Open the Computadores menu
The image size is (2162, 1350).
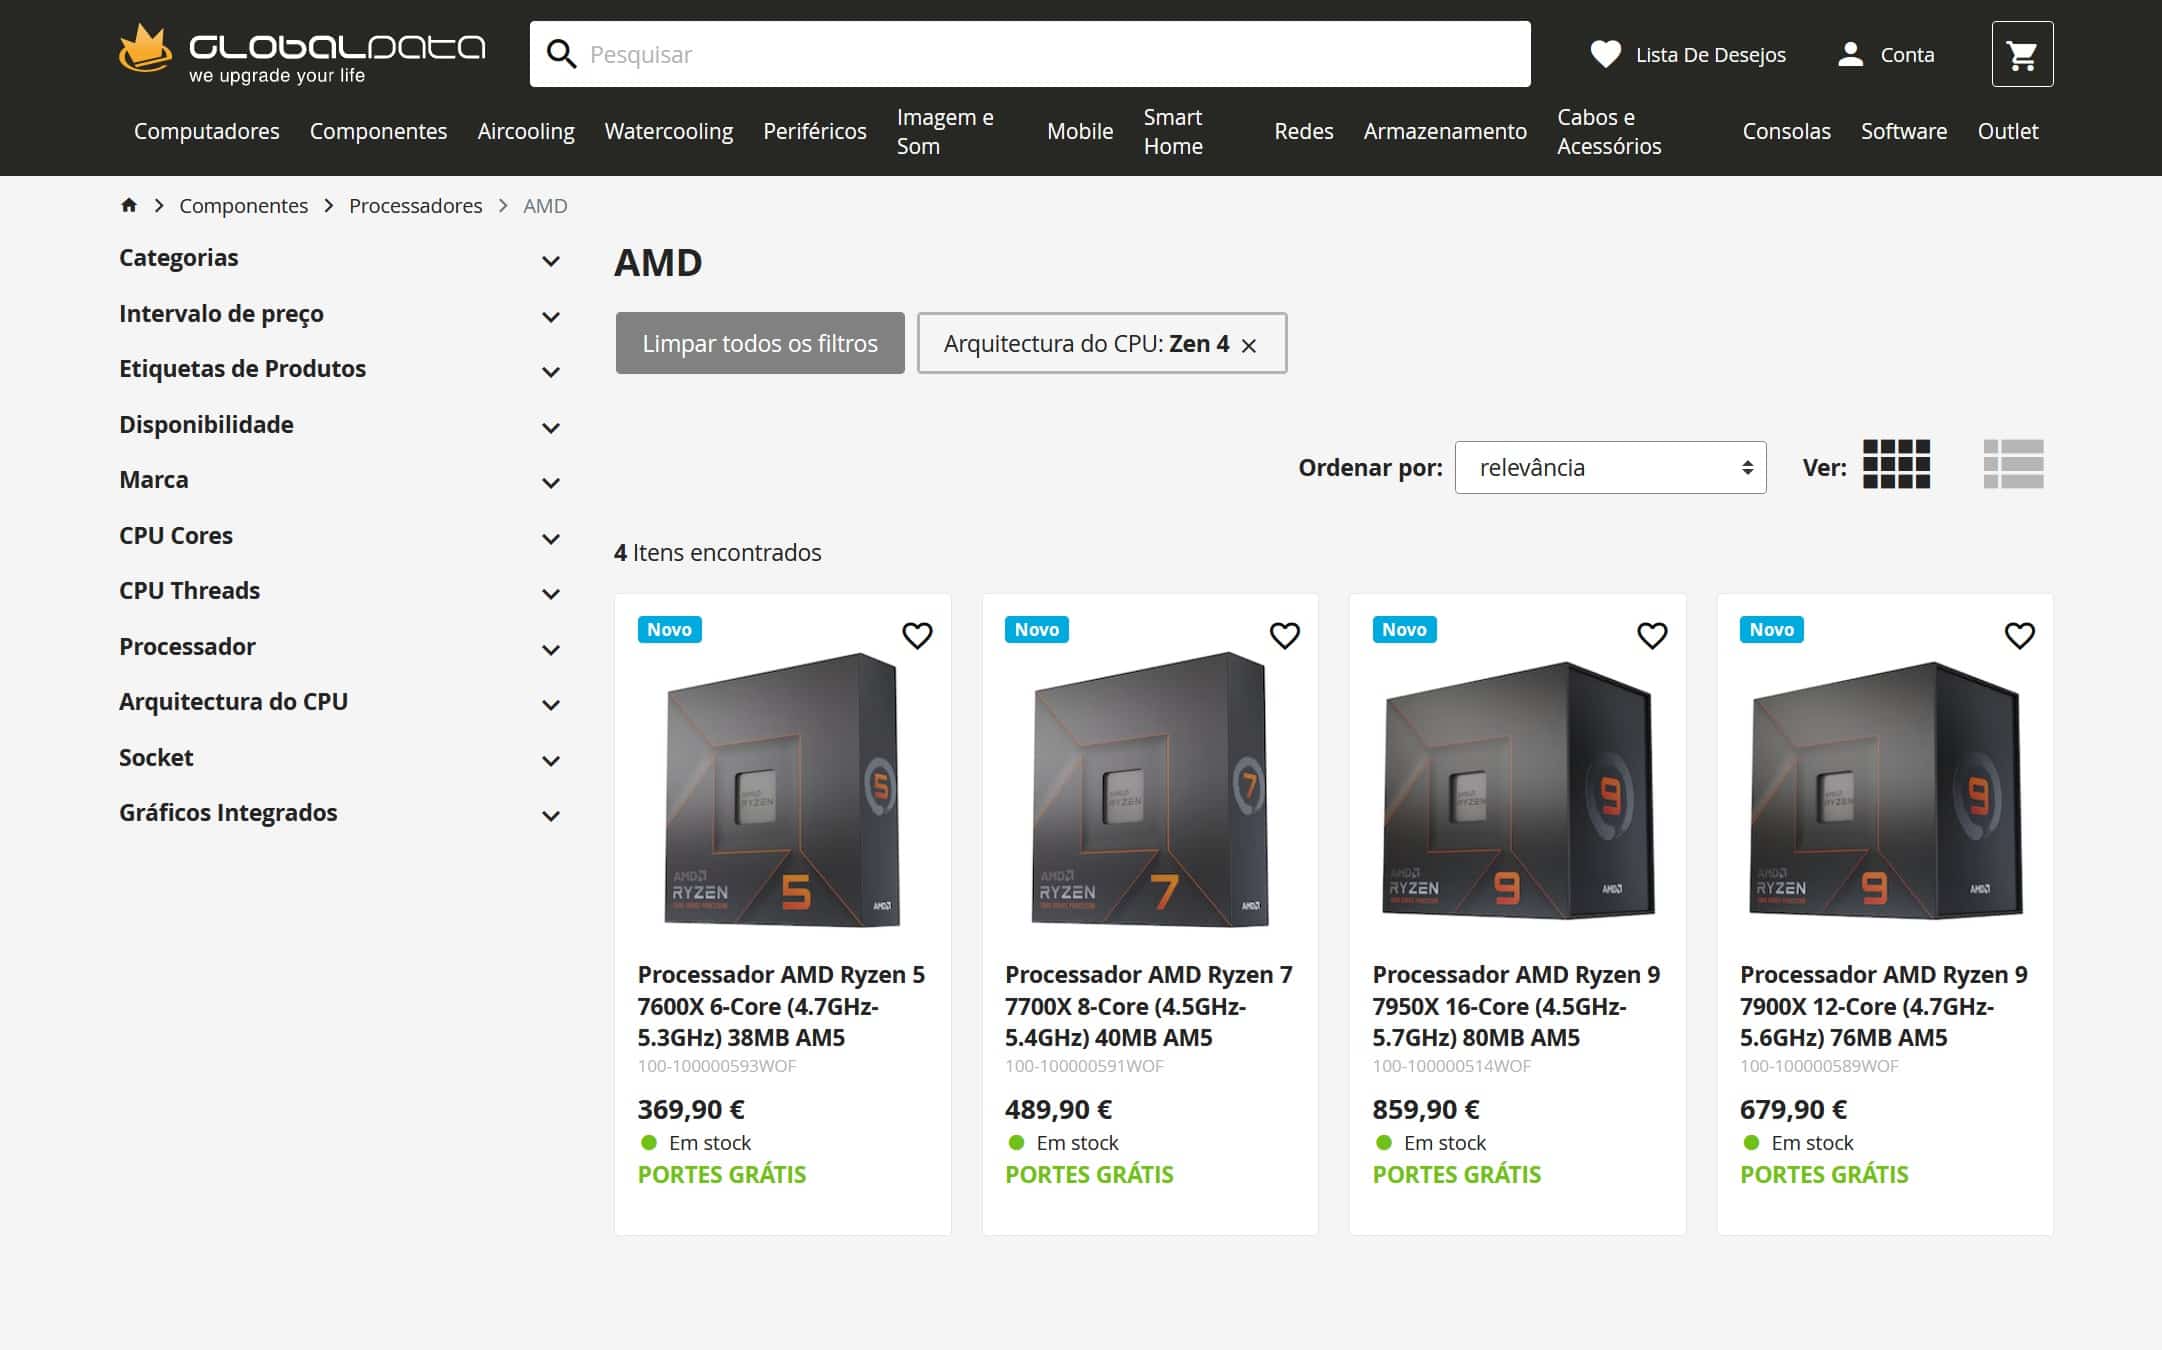tap(206, 131)
